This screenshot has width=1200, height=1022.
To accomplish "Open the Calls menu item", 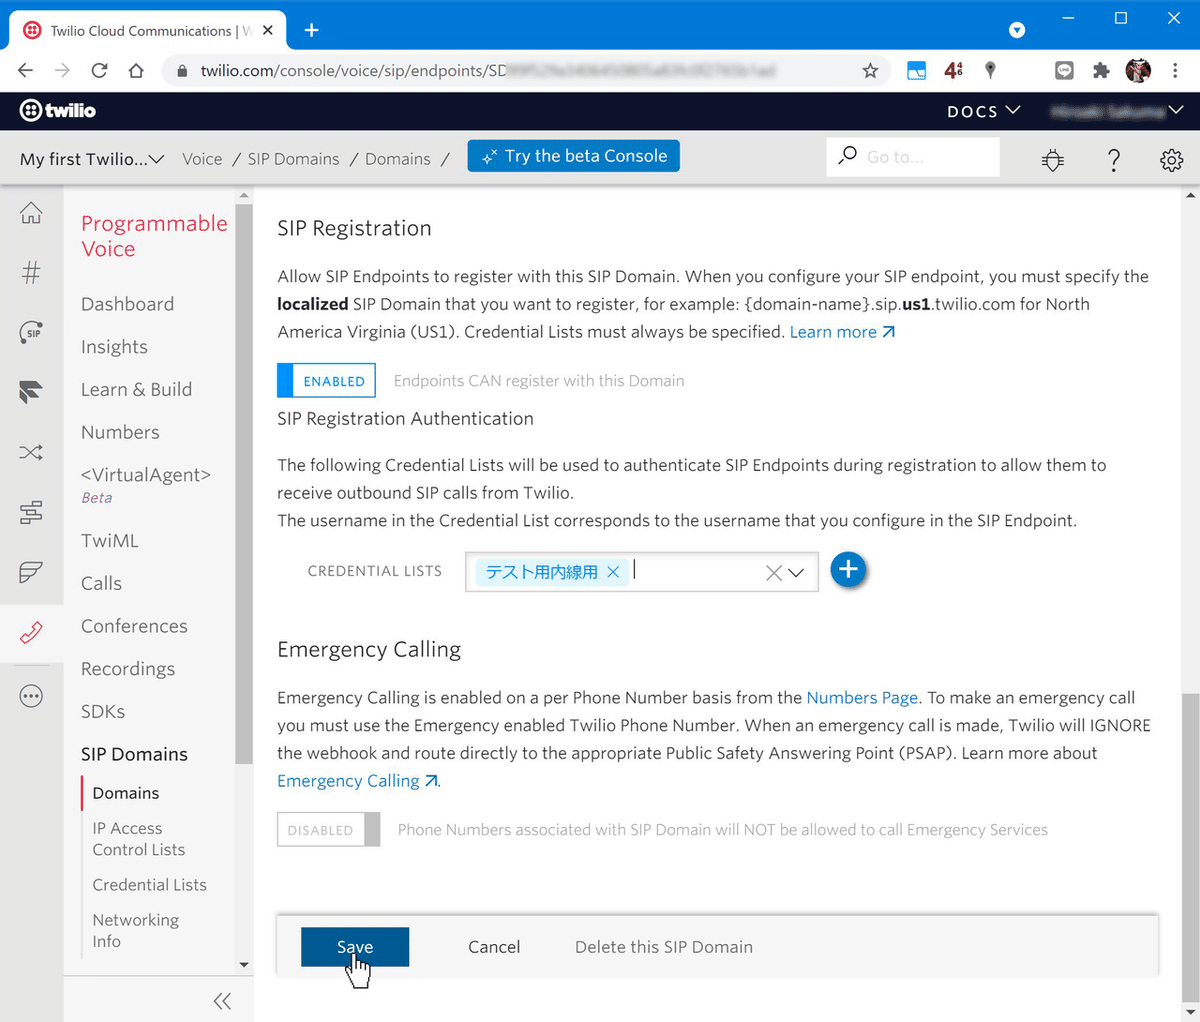I will pyautogui.click(x=101, y=583).
